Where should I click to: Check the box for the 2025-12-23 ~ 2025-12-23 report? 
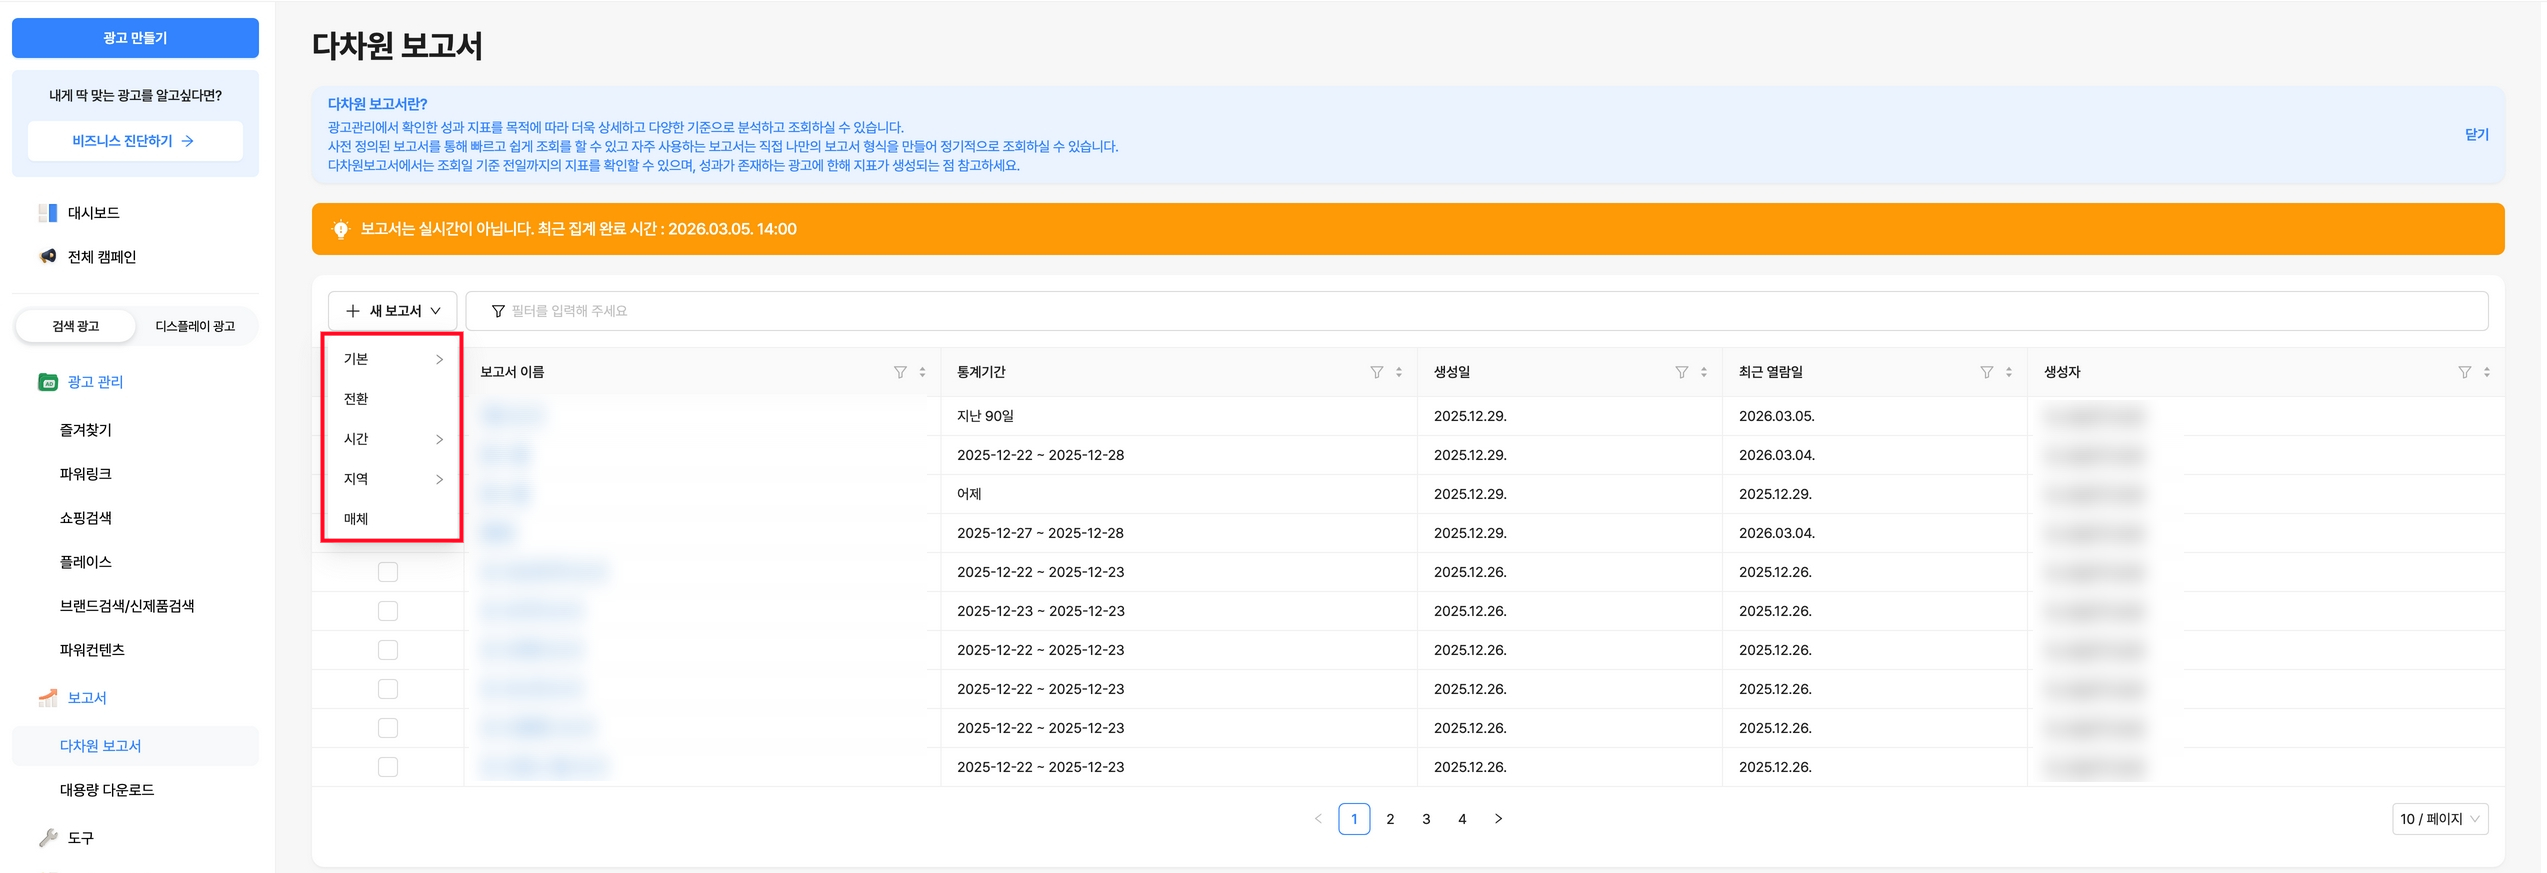388,611
